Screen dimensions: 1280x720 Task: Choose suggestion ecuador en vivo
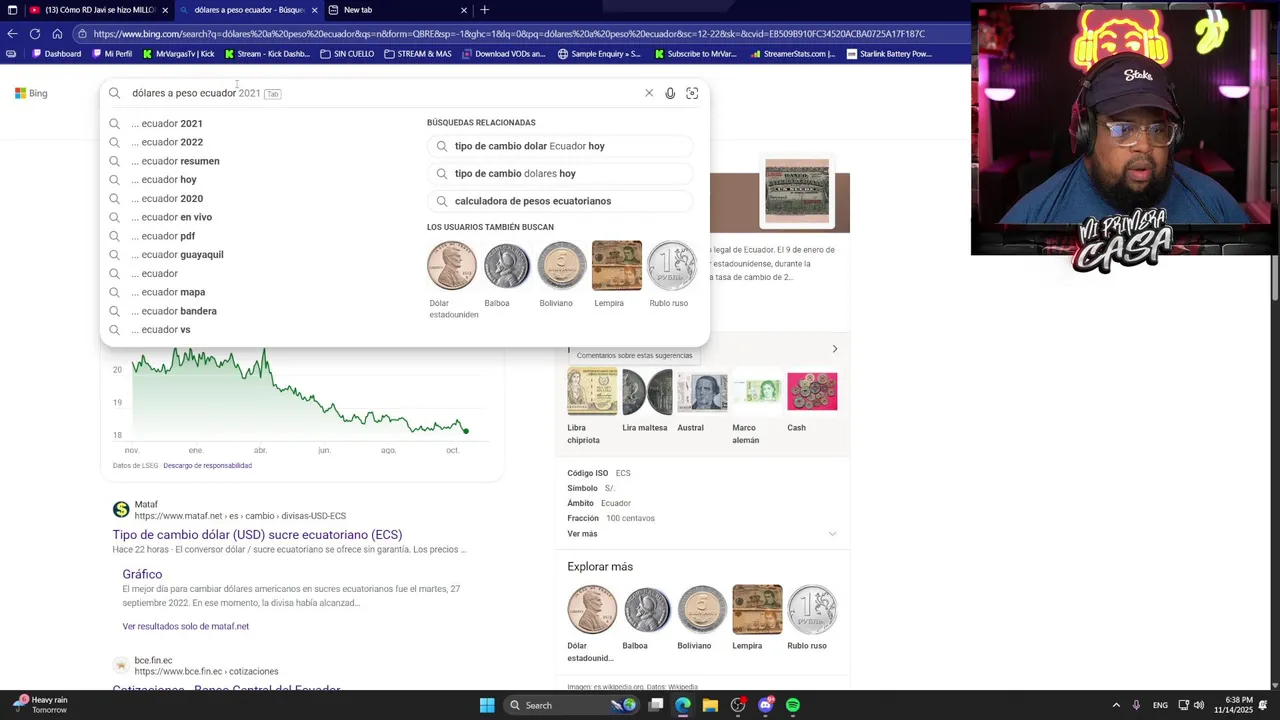coord(171,217)
